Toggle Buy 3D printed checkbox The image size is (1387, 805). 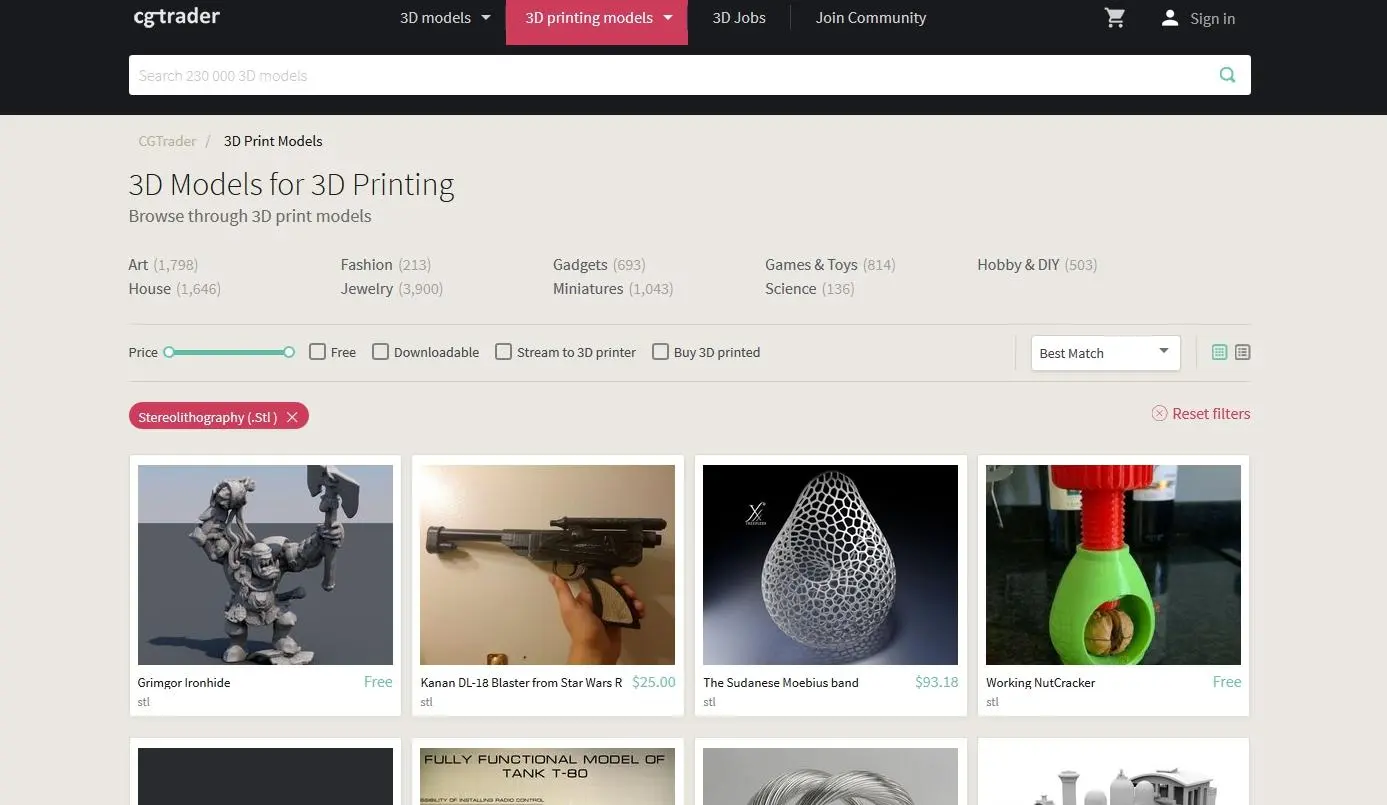[x=660, y=352]
